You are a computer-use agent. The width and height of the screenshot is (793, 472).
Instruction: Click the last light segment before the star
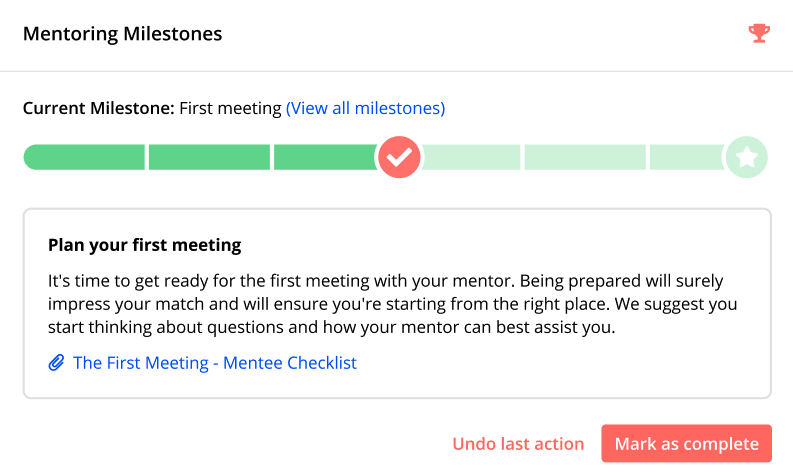(x=687, y=157)
